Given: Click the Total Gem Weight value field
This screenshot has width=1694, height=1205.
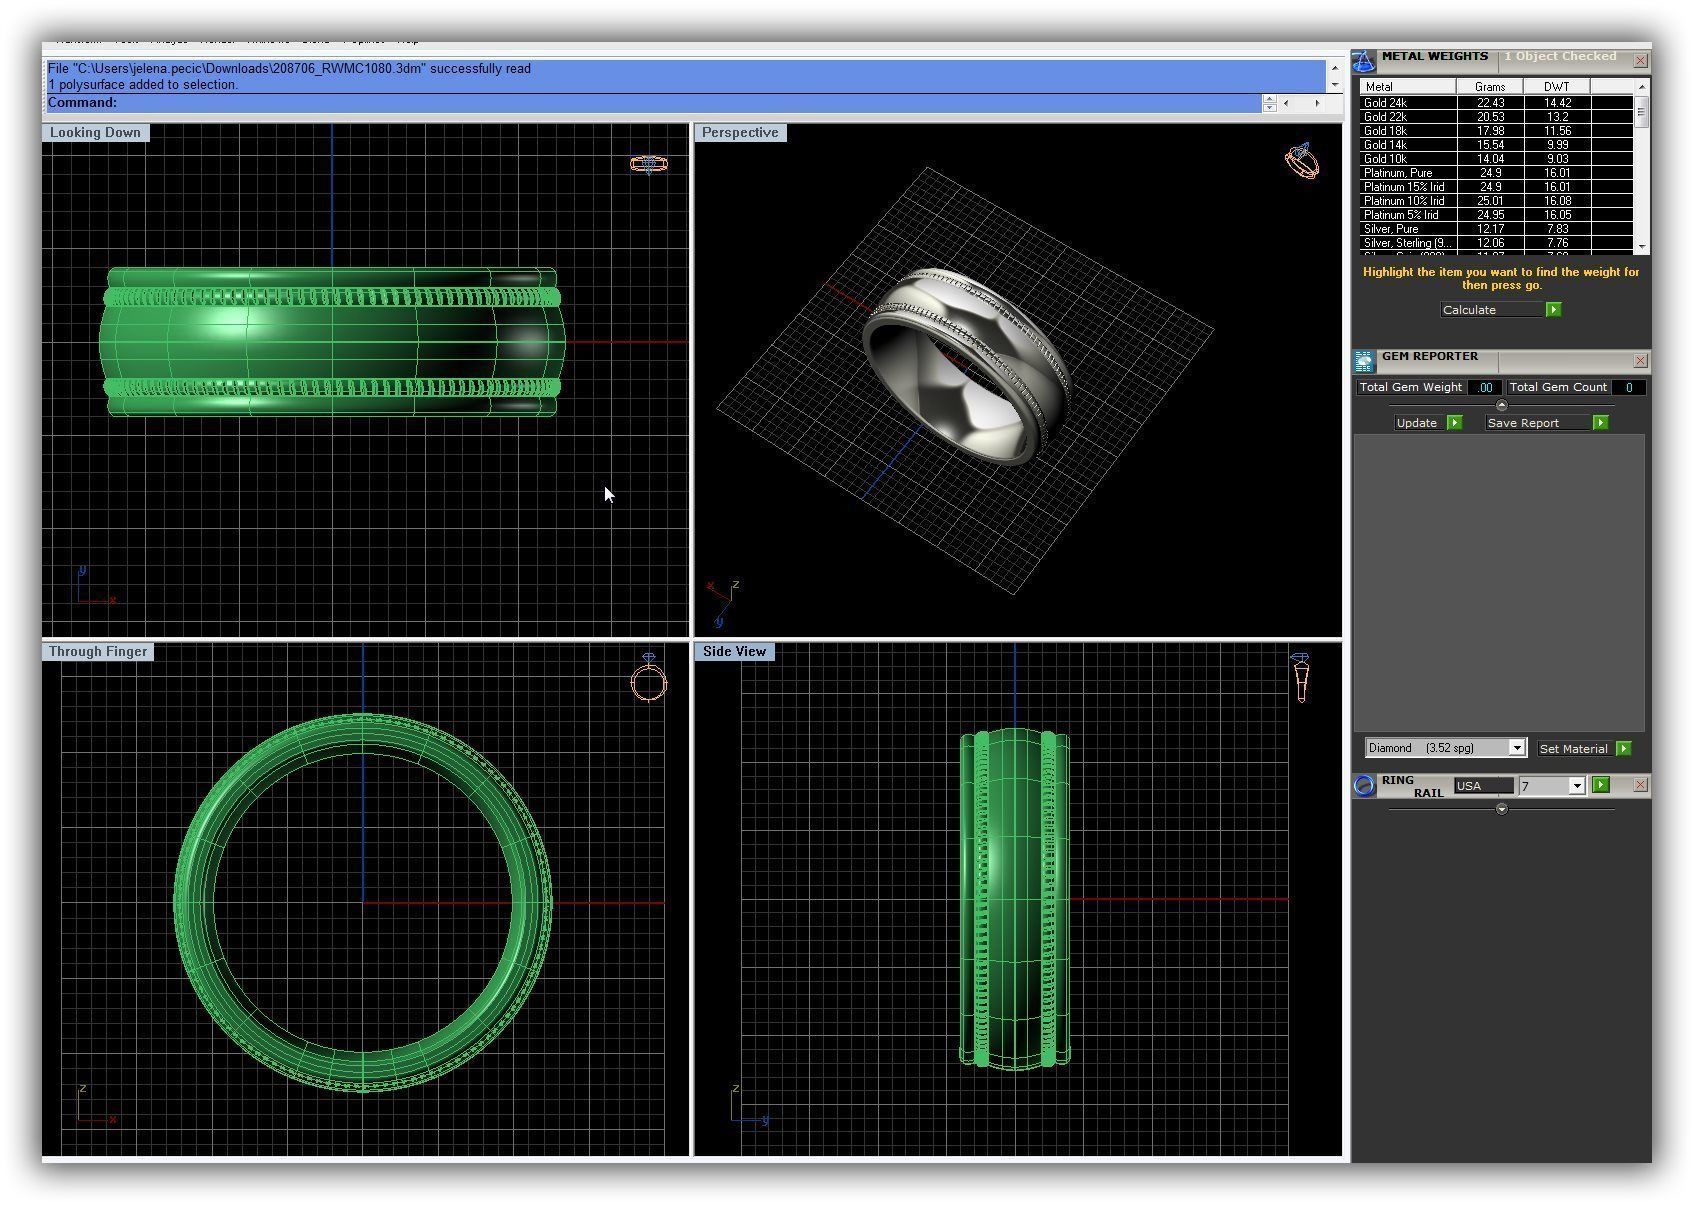Looking at the screenshot, I should click(1485, 387).
